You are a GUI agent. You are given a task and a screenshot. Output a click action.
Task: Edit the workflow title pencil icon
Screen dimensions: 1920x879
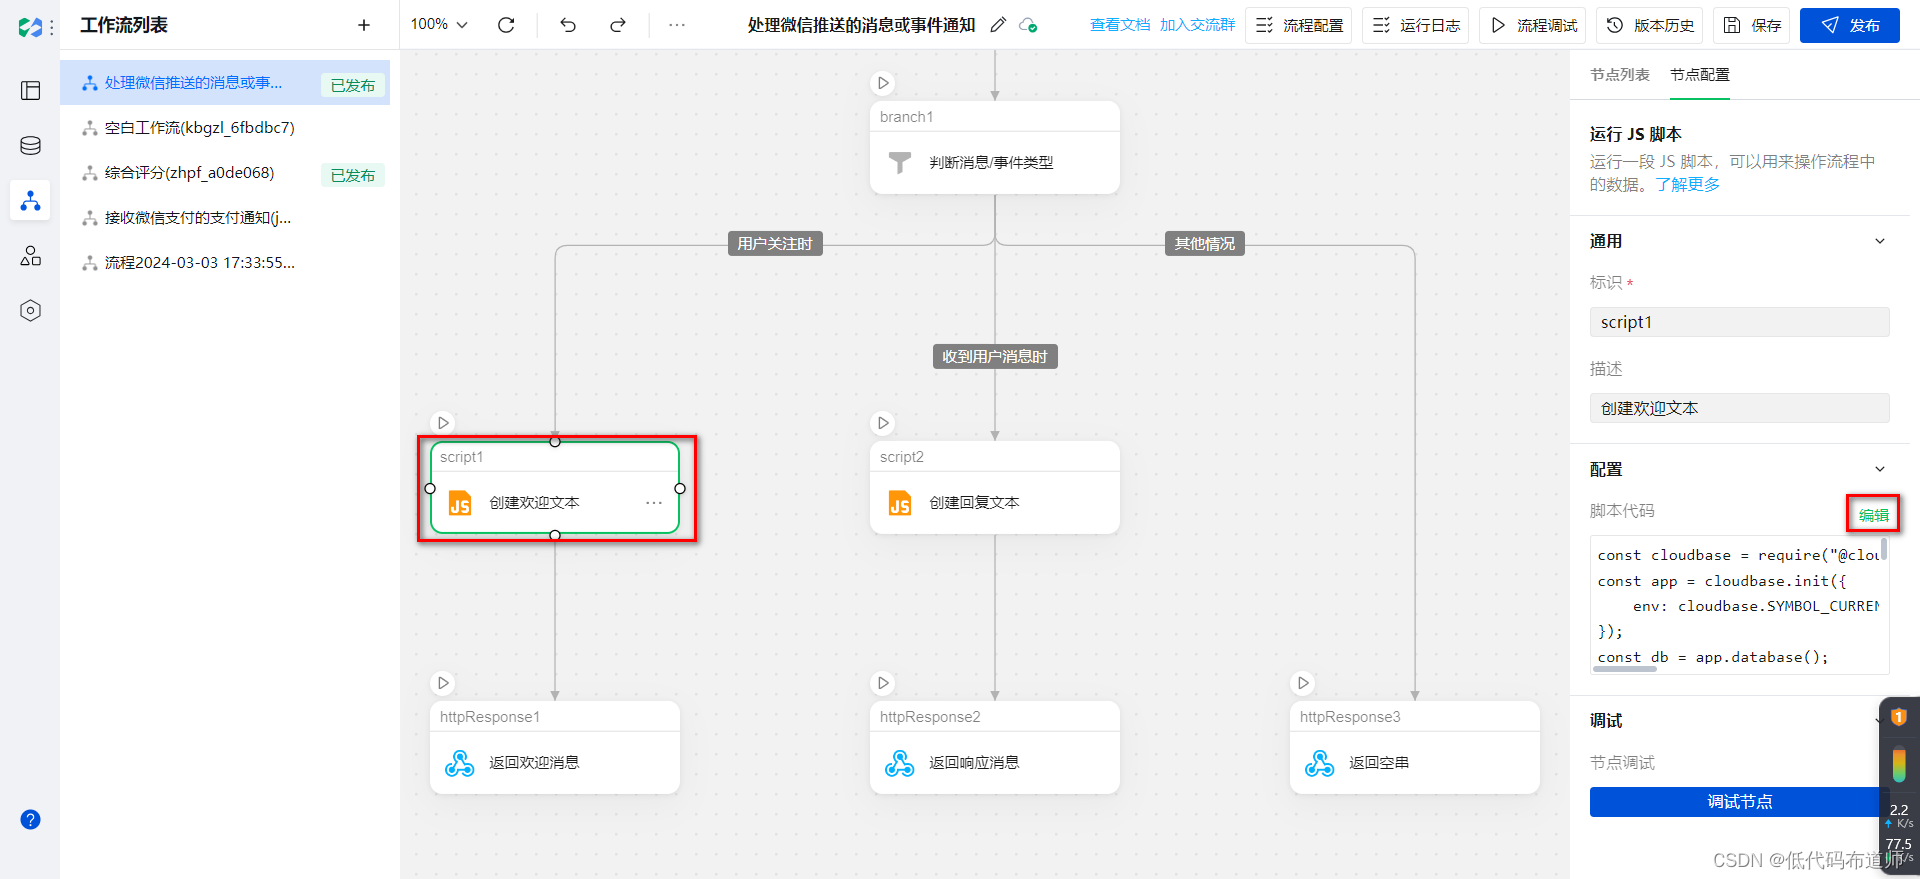point(998,25)
